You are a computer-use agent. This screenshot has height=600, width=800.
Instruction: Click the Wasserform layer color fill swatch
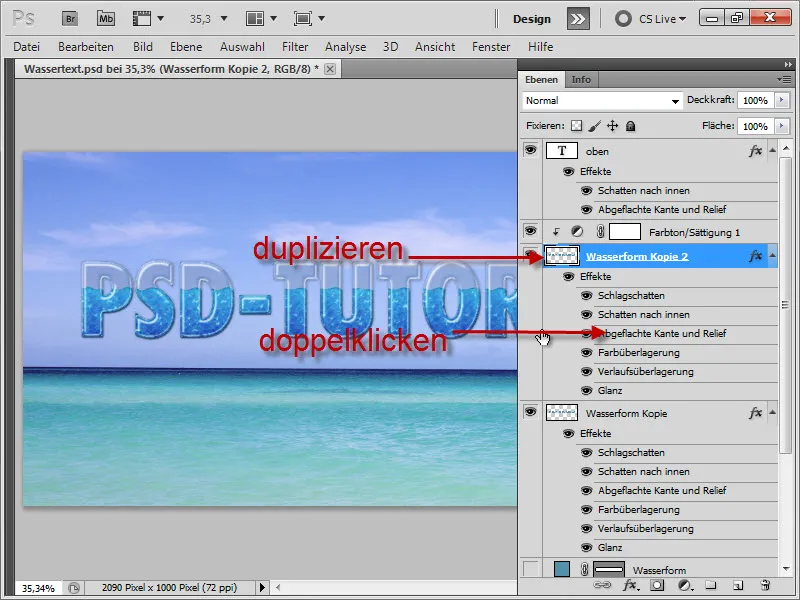tap(562, 569)
